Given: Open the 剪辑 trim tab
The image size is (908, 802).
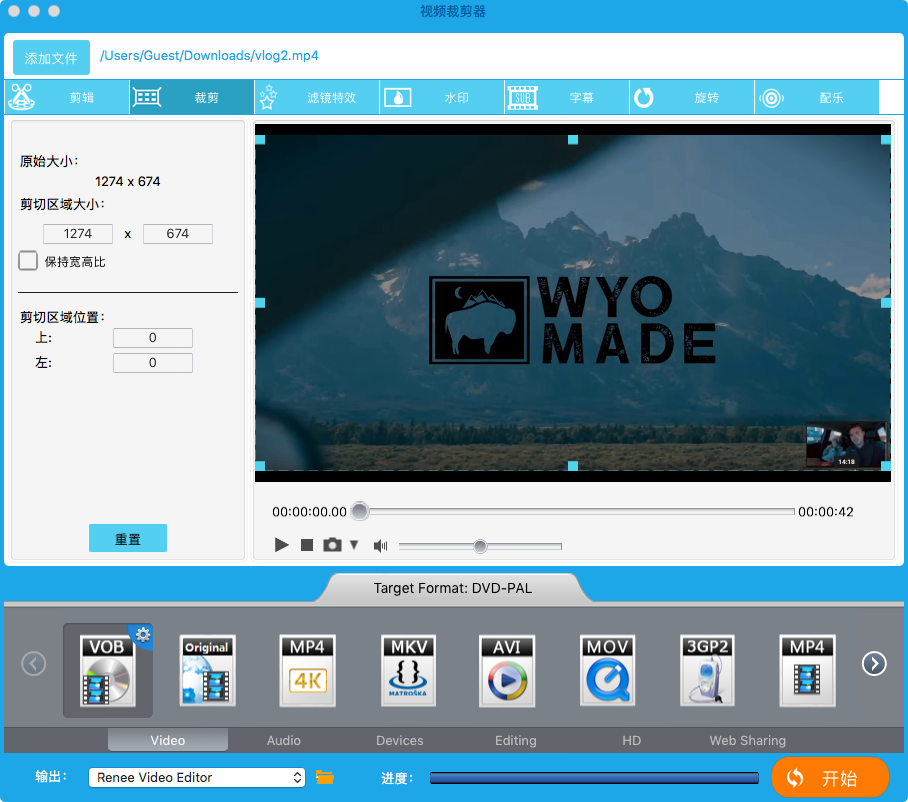Looking at the screenshot, I should point(67,97).
